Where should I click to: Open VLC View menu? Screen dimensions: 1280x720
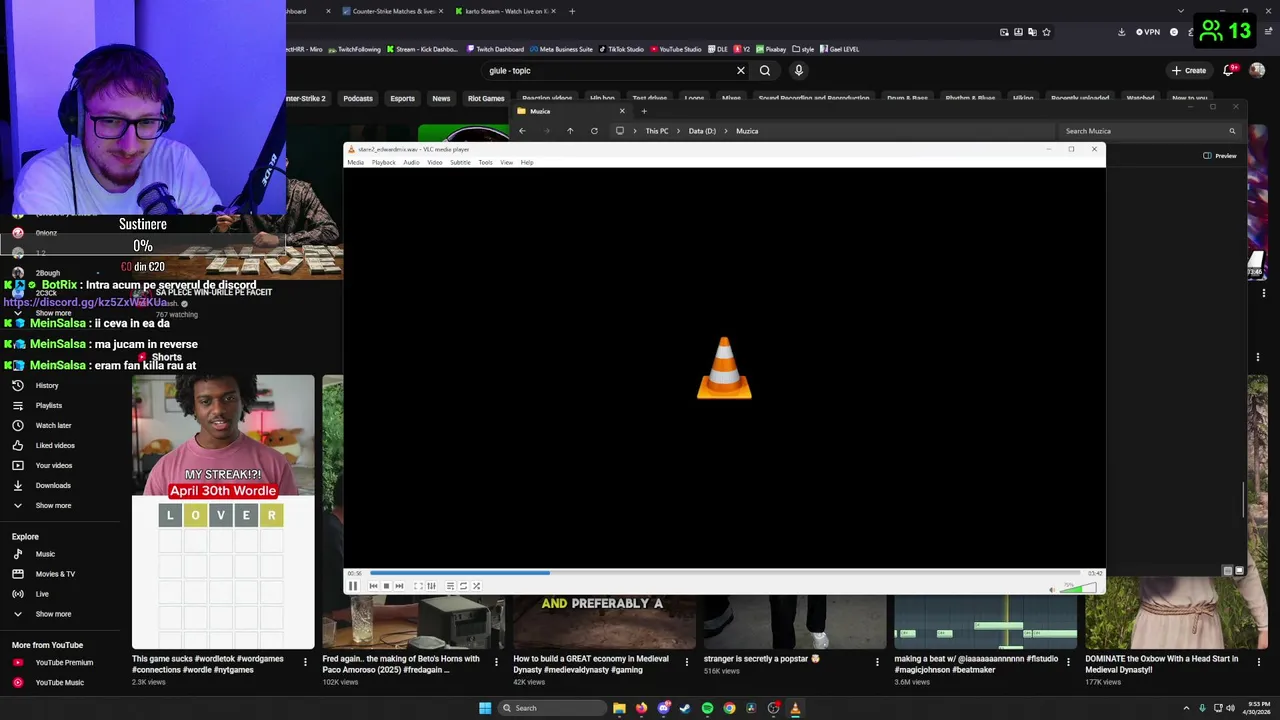(507, 162)
